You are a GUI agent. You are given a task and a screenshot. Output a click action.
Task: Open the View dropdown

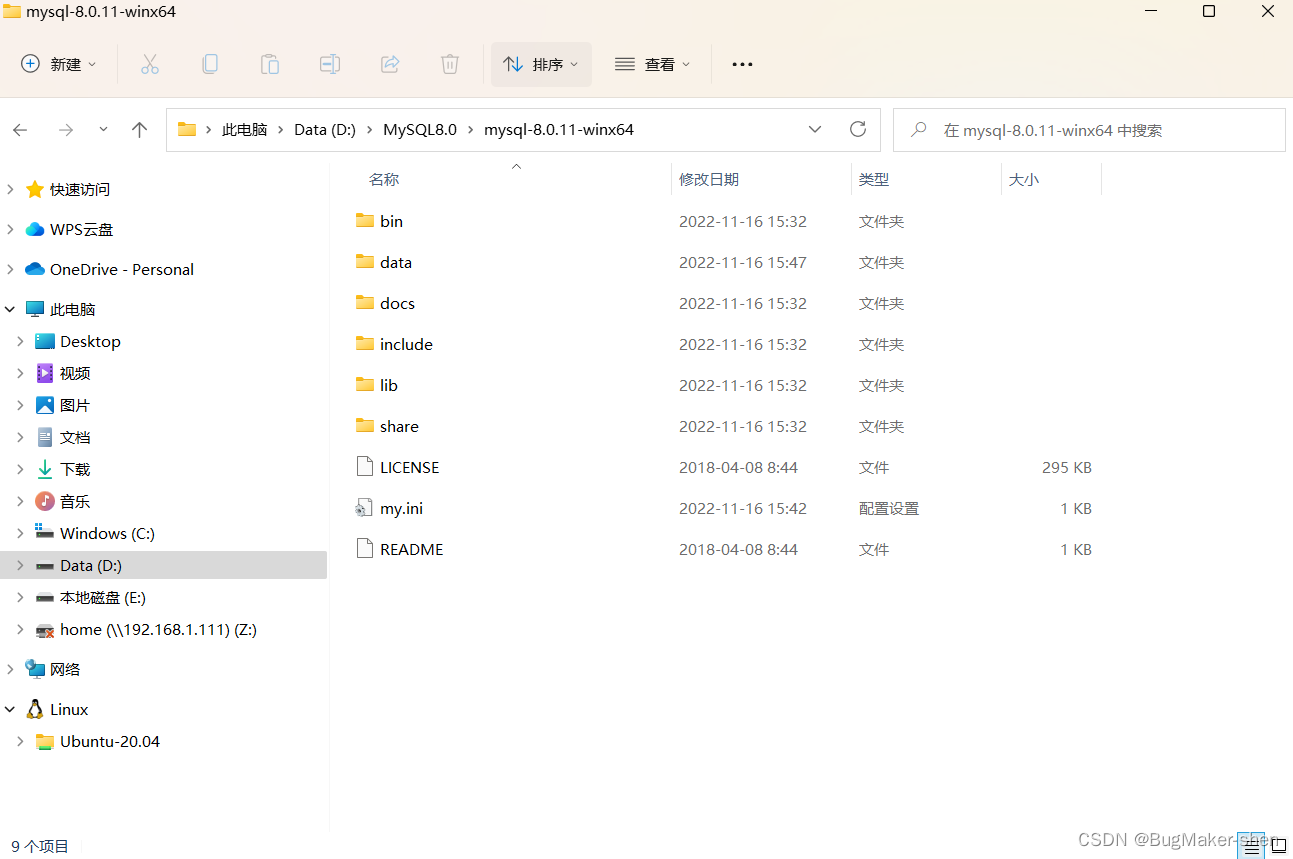tap(652, 64)
